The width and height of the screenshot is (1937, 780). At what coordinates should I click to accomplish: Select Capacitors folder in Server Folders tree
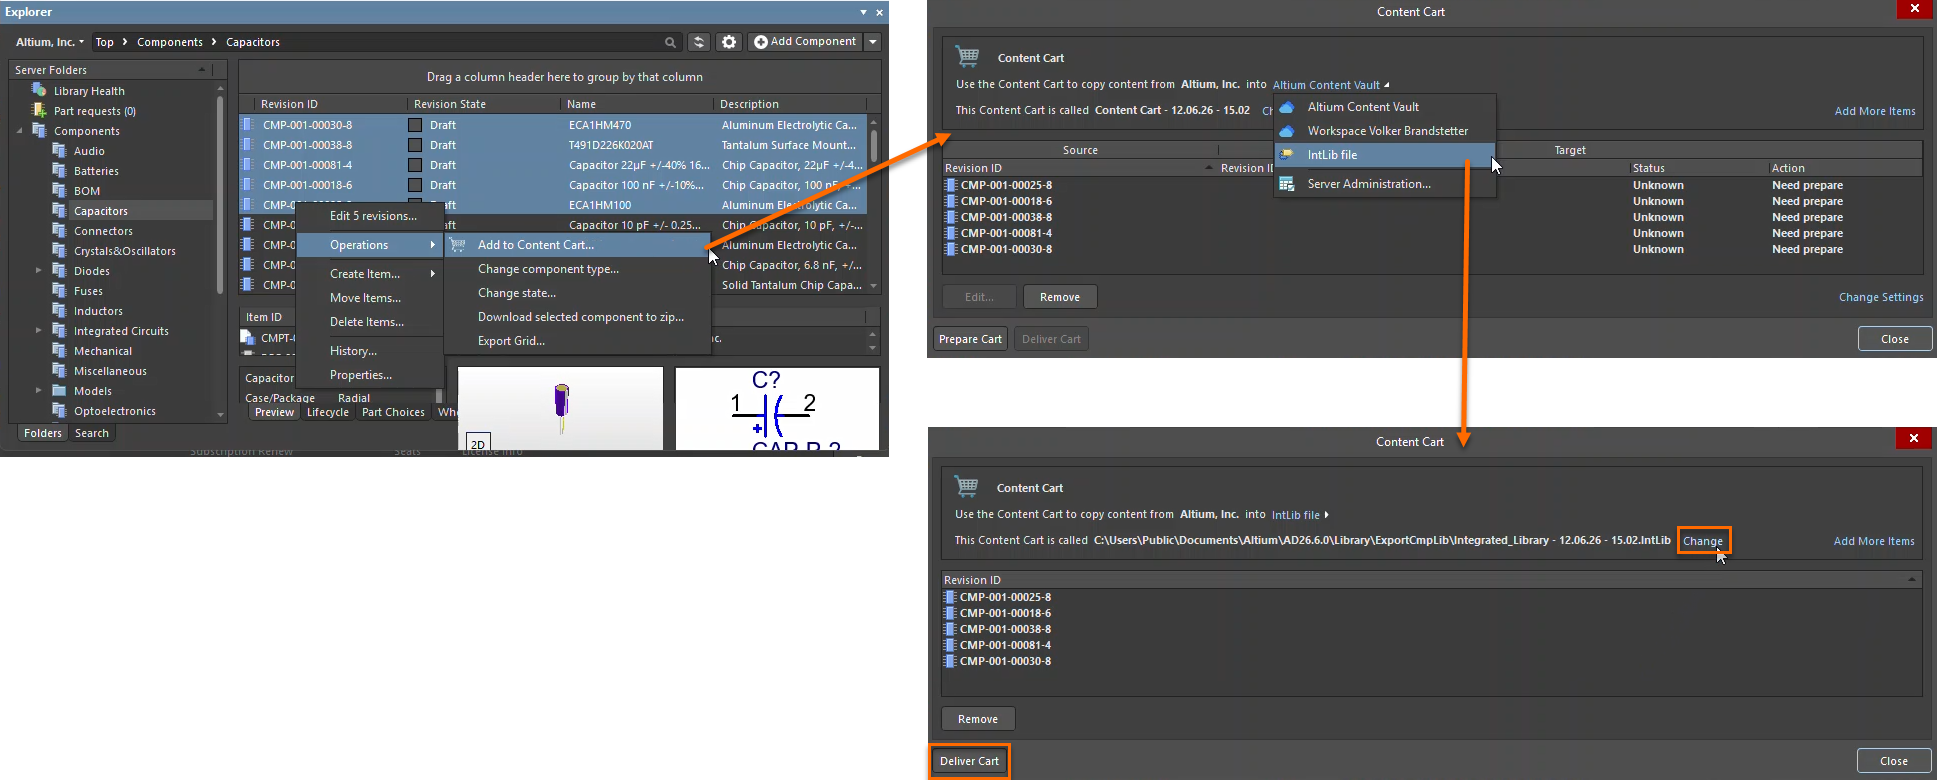(101, 211)
